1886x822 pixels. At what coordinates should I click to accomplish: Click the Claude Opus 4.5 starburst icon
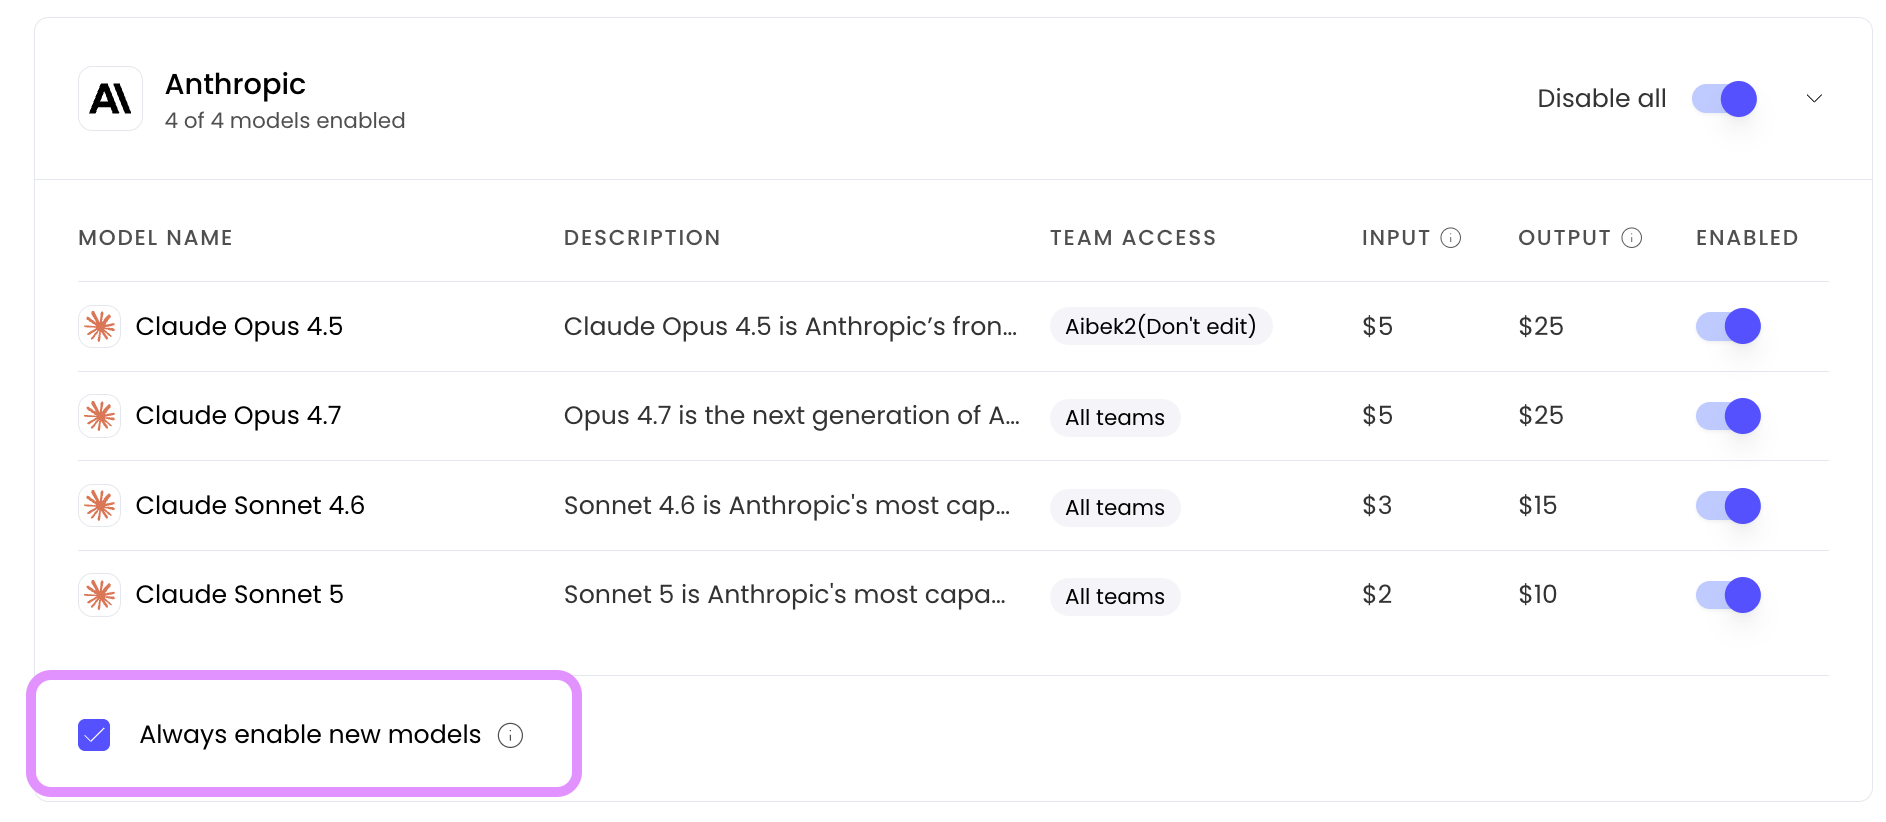100,326
